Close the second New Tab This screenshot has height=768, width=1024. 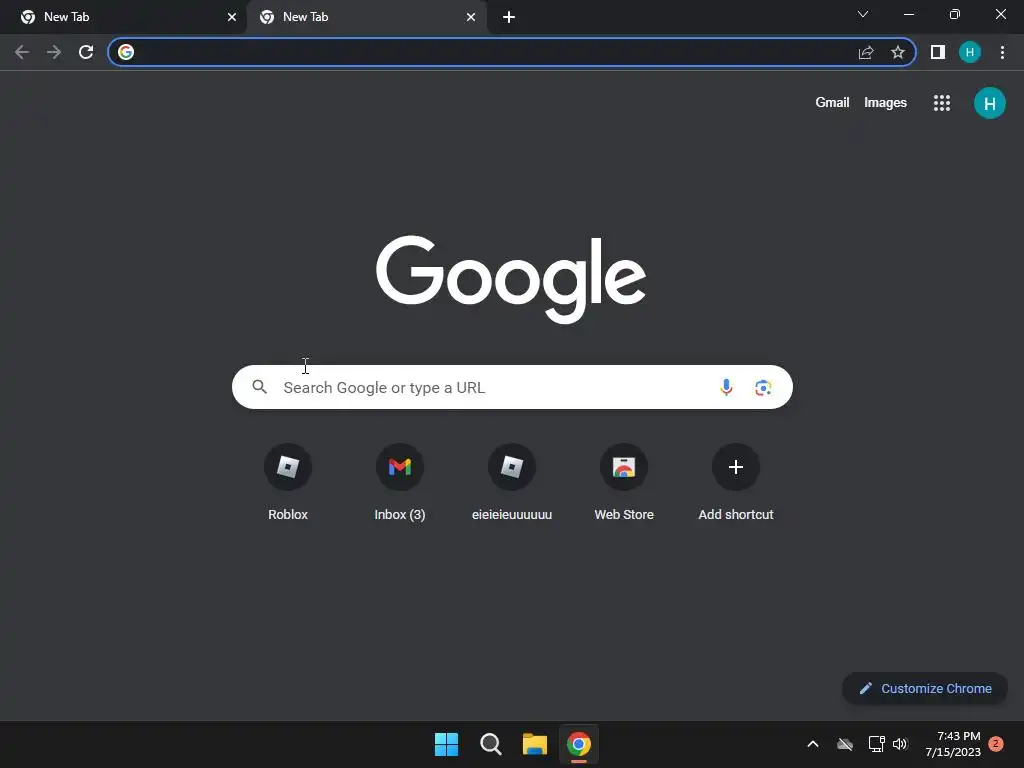[471, 17]
